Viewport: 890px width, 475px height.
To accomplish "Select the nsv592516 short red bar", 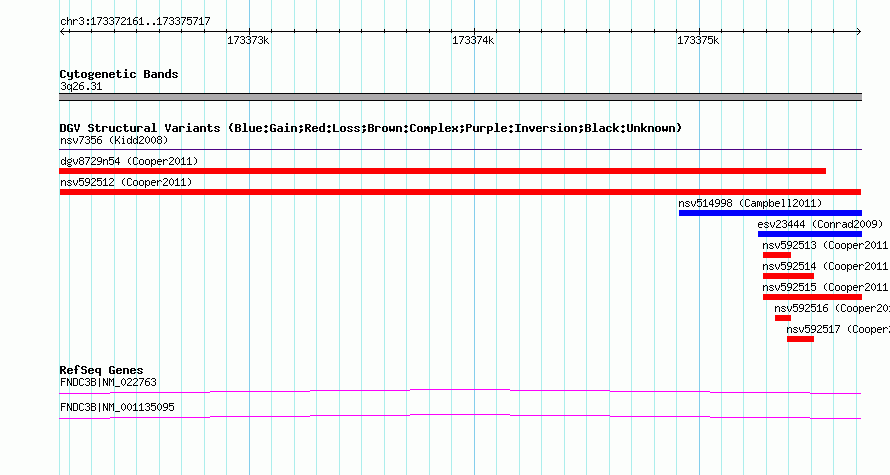I will click(783, 318).
